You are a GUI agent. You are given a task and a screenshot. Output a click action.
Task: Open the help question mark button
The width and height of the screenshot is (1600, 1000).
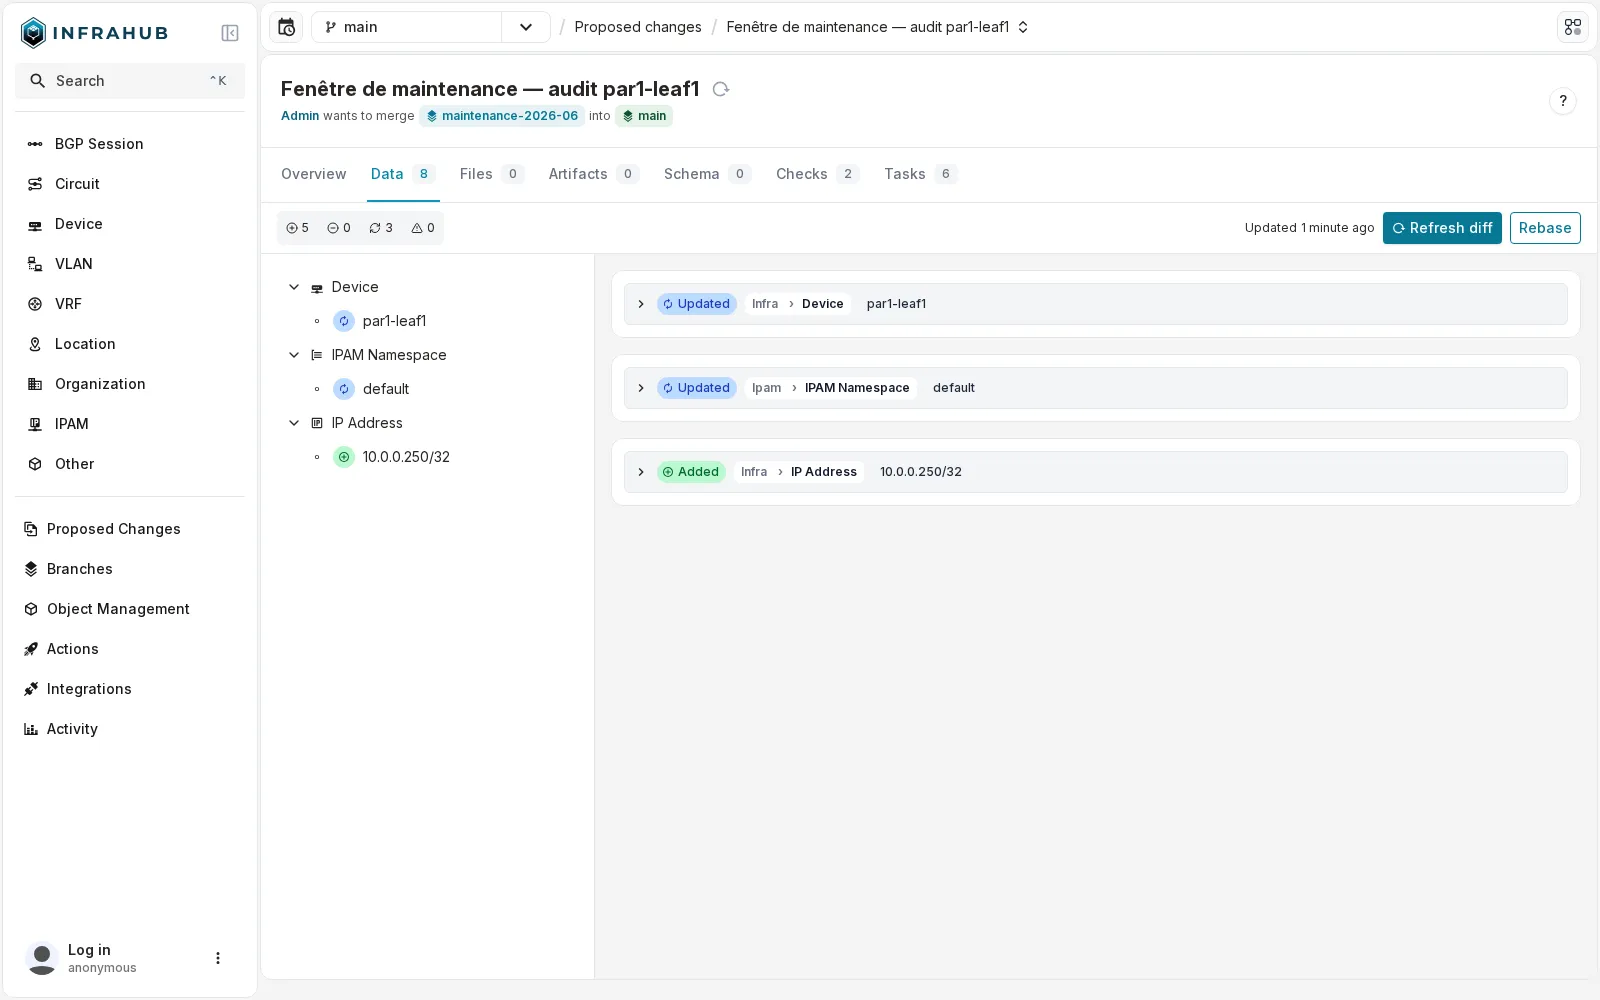click(1563, 101)
